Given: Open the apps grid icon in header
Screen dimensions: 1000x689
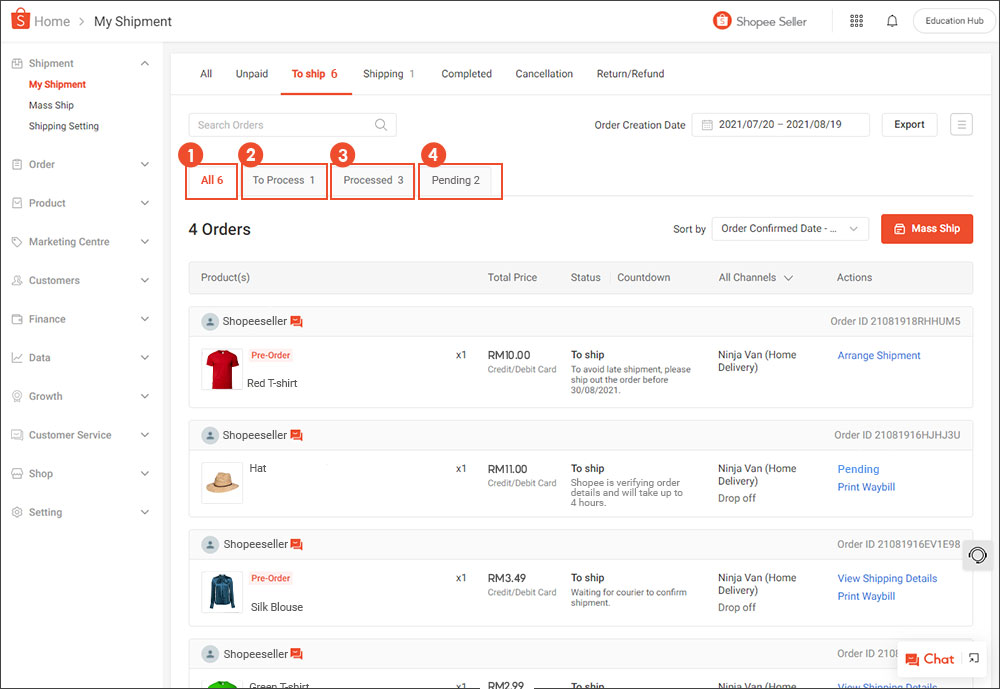Looking at the screenshot, I should click(x=856, y=20).
